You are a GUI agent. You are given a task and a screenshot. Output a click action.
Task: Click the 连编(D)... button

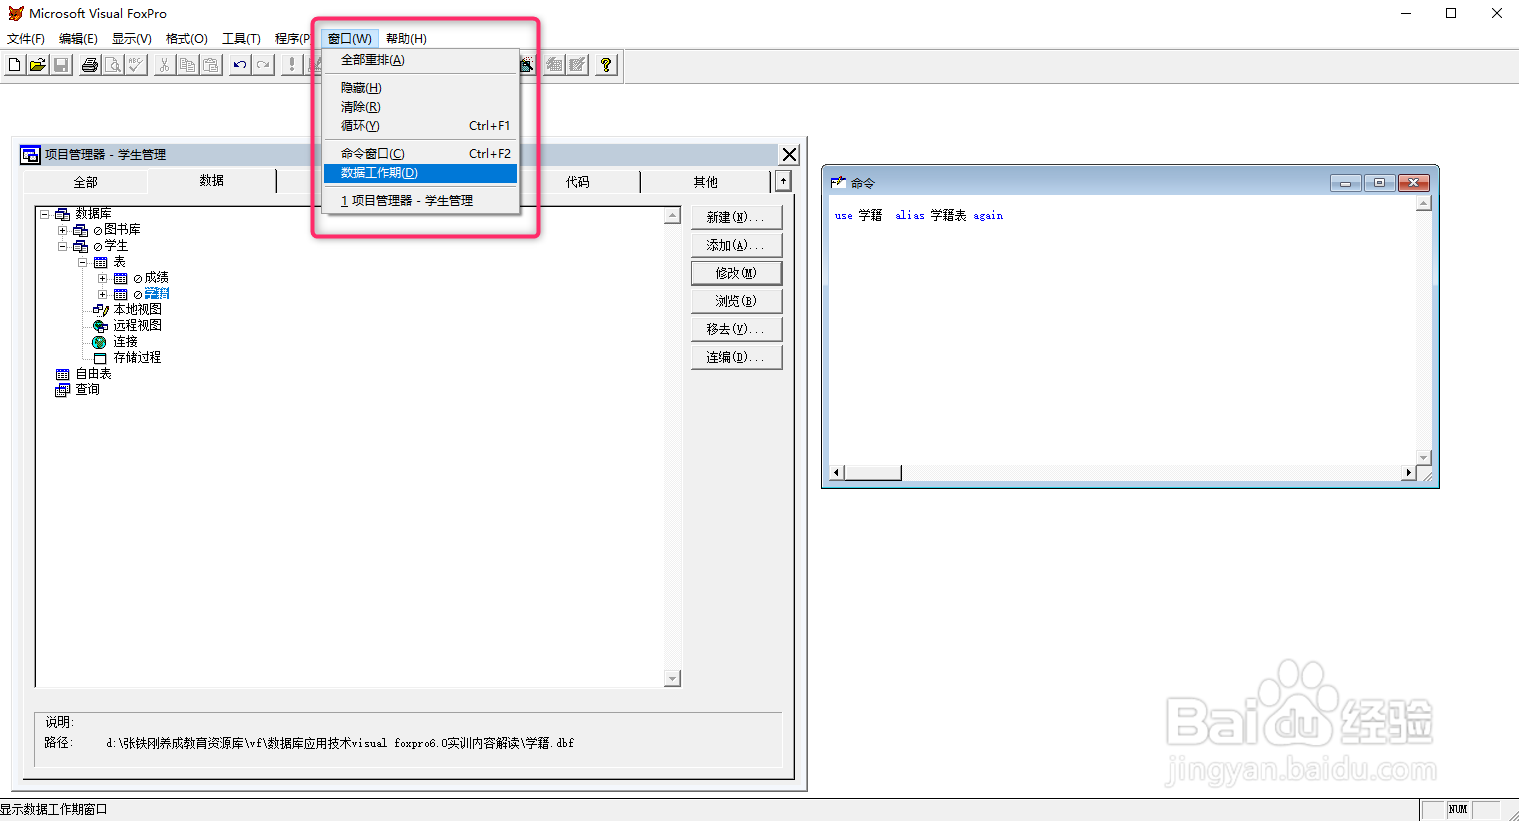[x=736, y=357]
